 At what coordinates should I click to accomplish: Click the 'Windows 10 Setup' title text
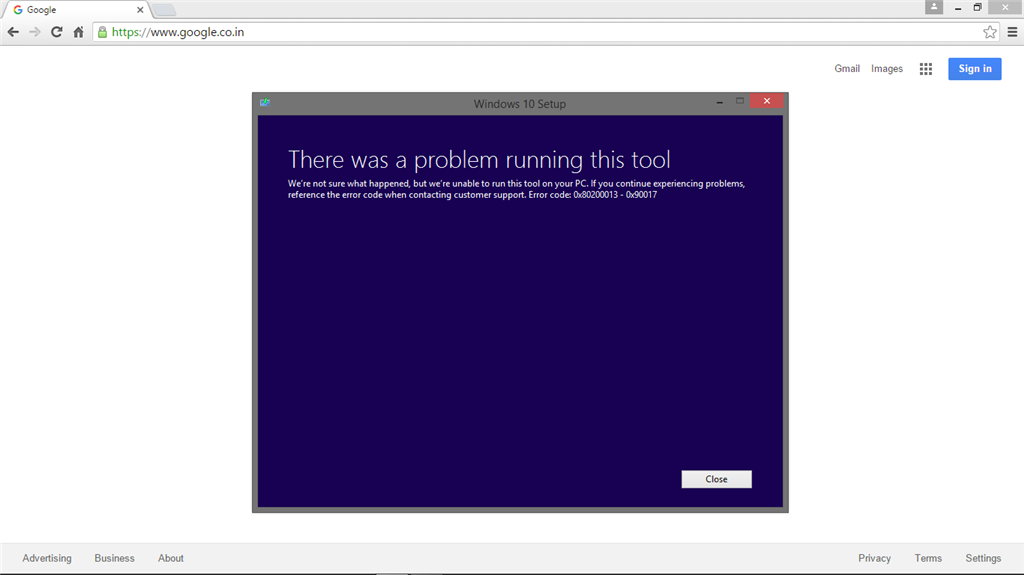[520, 104]
